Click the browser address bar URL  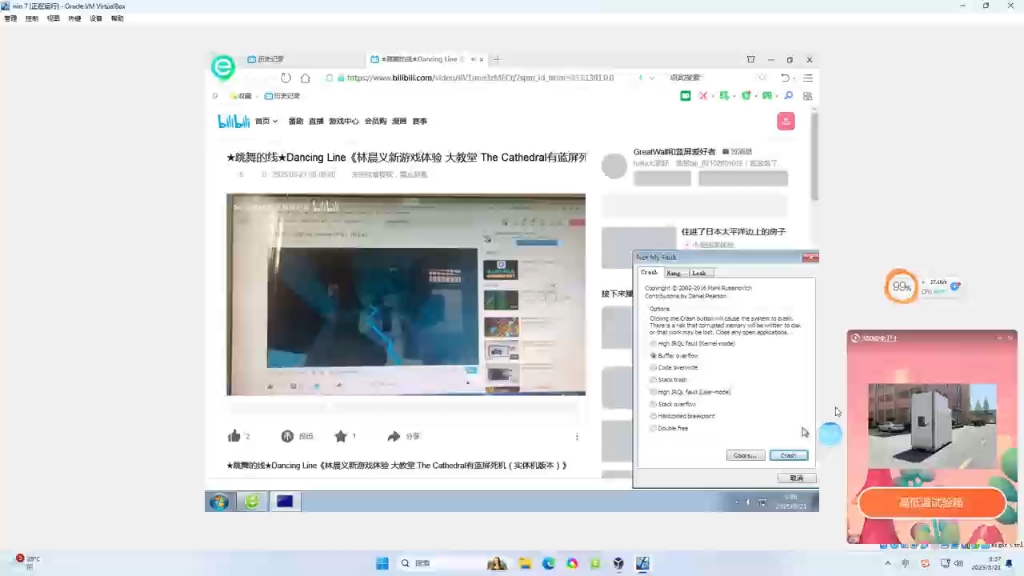point(480,78)
